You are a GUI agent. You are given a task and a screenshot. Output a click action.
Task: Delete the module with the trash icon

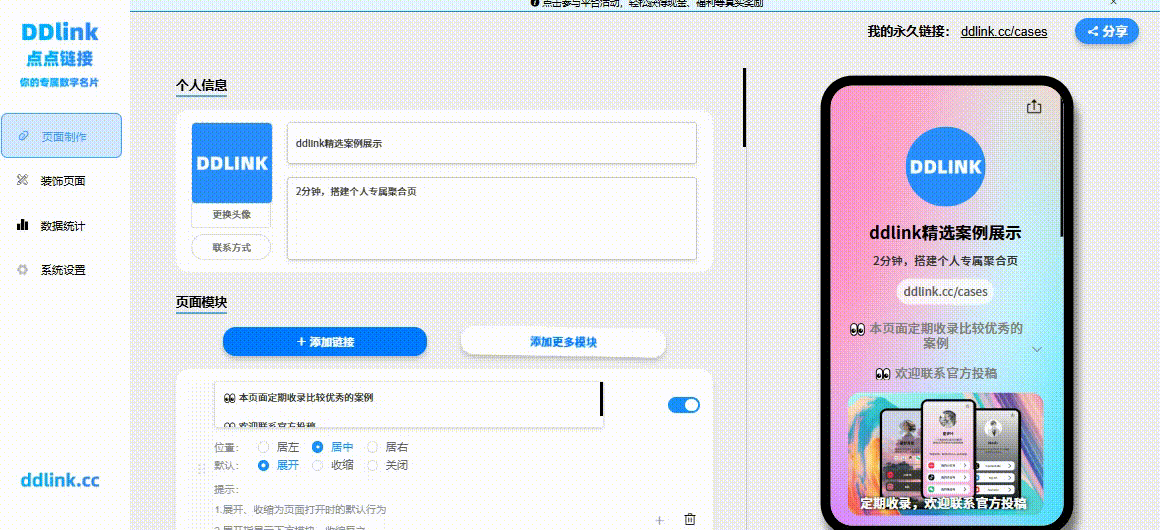pyautogui.click(x=689, y=520)
